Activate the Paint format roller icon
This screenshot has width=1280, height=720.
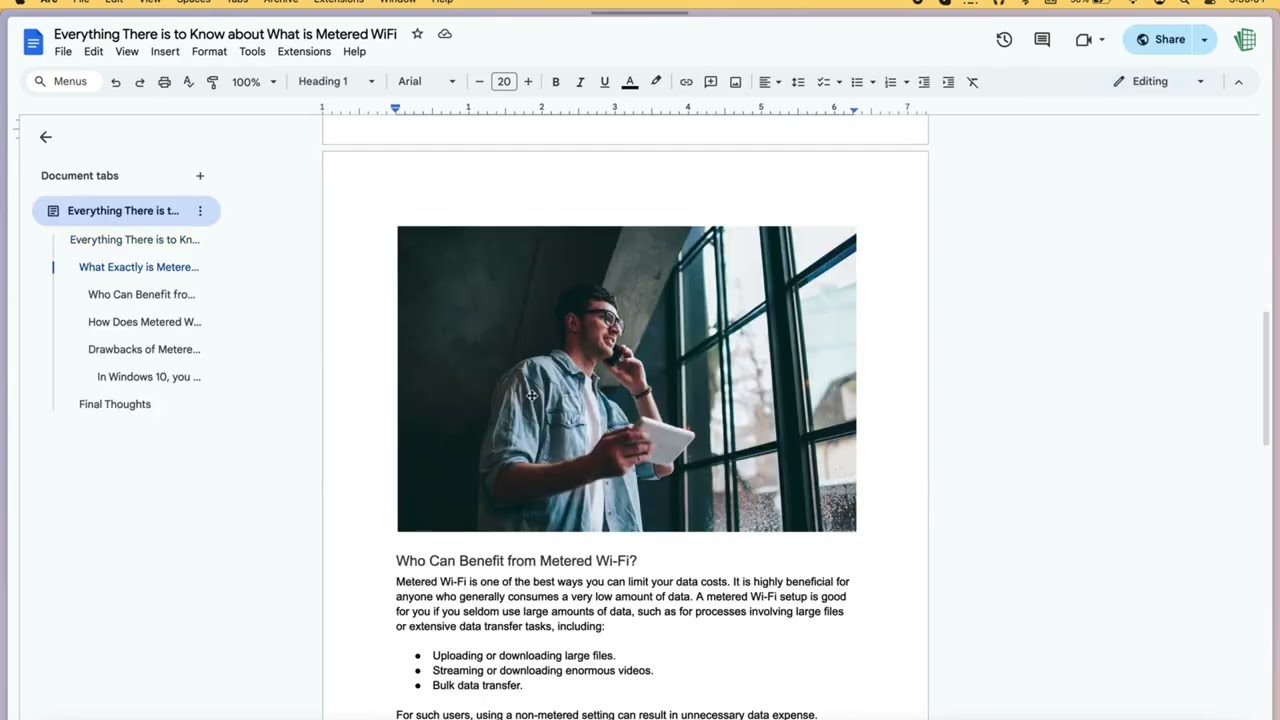212,82
